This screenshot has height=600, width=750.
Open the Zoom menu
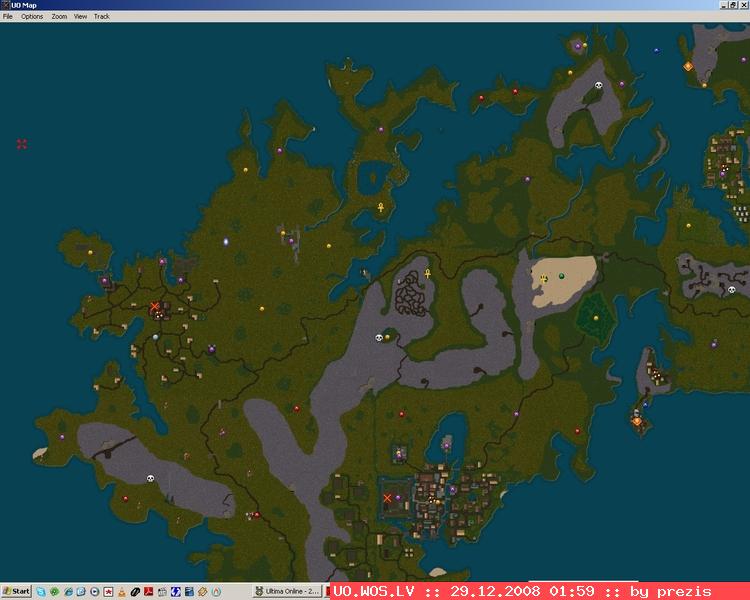point(59,16)
